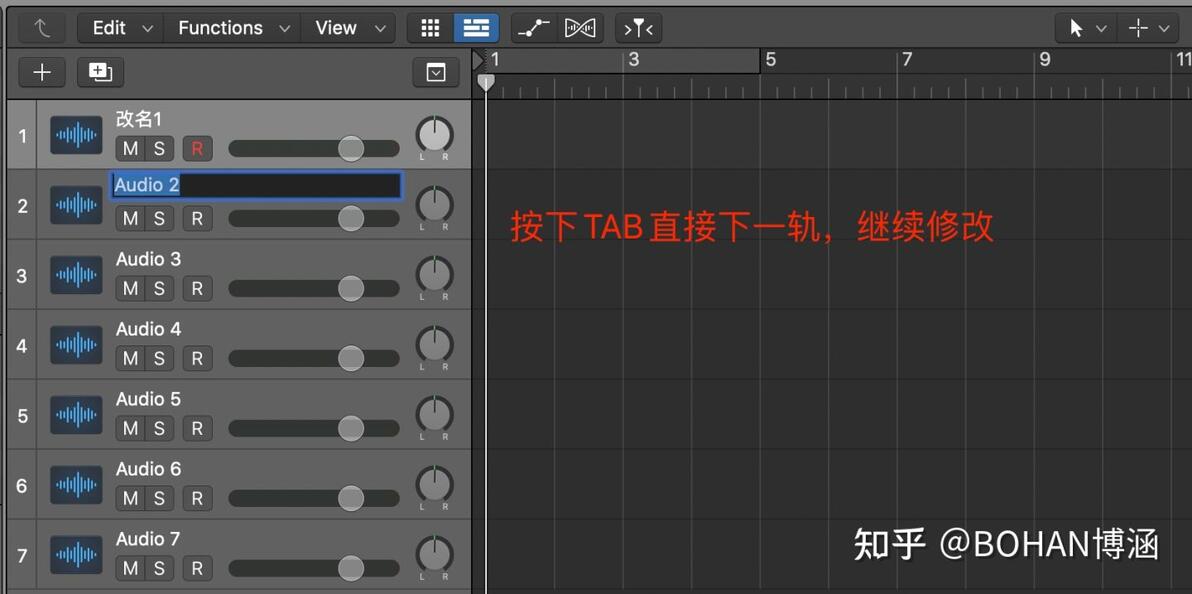Open the Edit menu
This screenshot has height=594, width=1192.
tap(122, 28)
